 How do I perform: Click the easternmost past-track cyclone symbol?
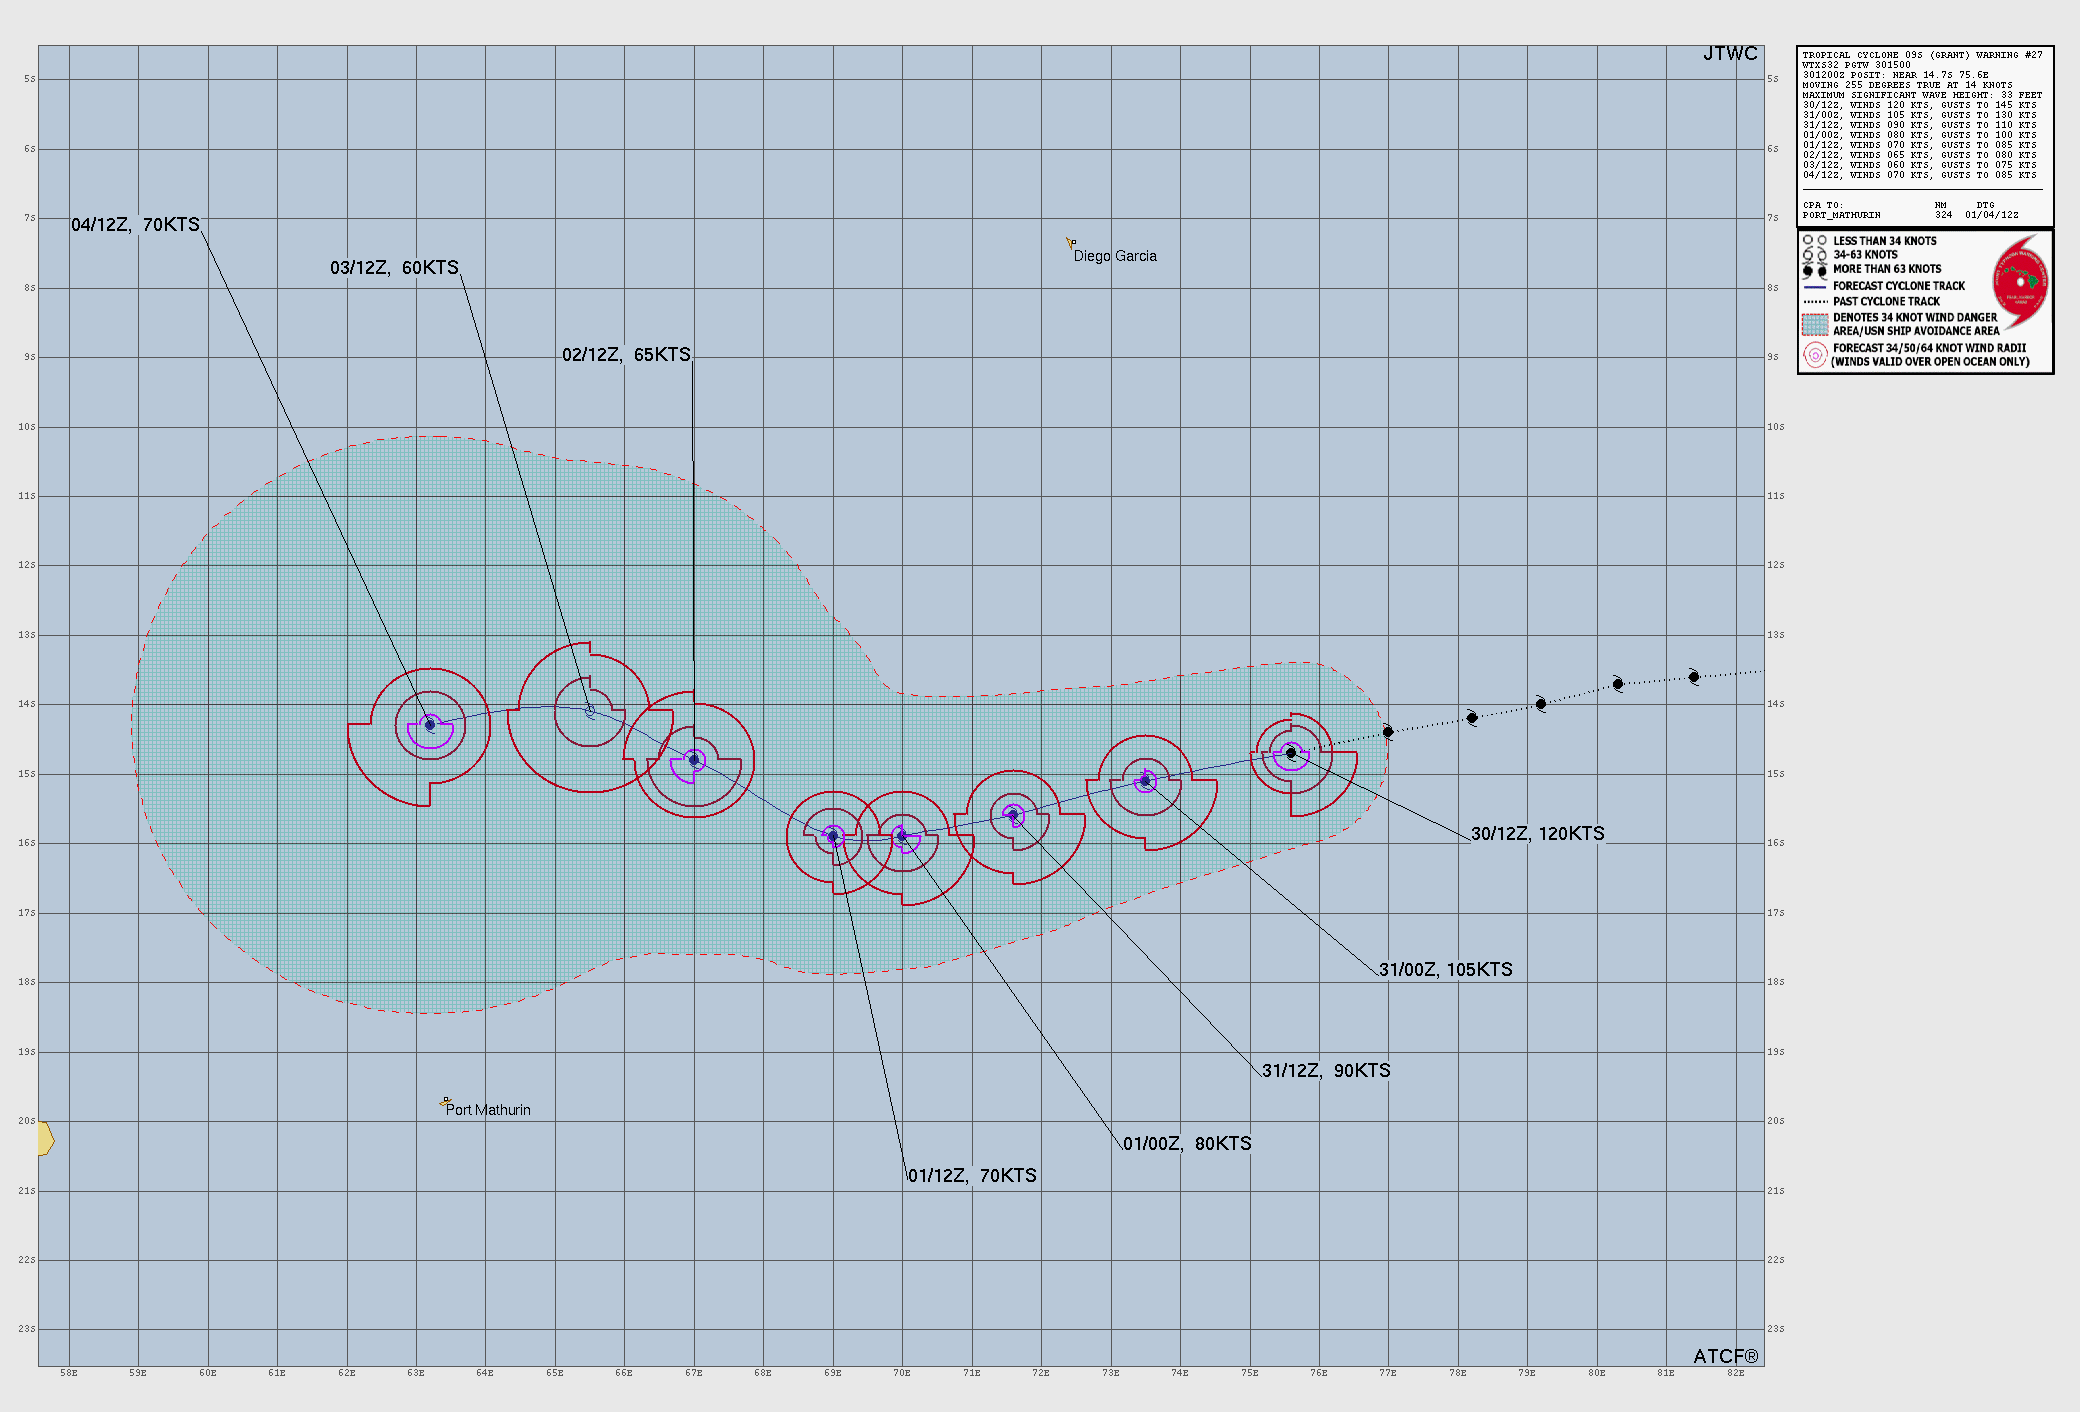click(x=1694, y=677)
